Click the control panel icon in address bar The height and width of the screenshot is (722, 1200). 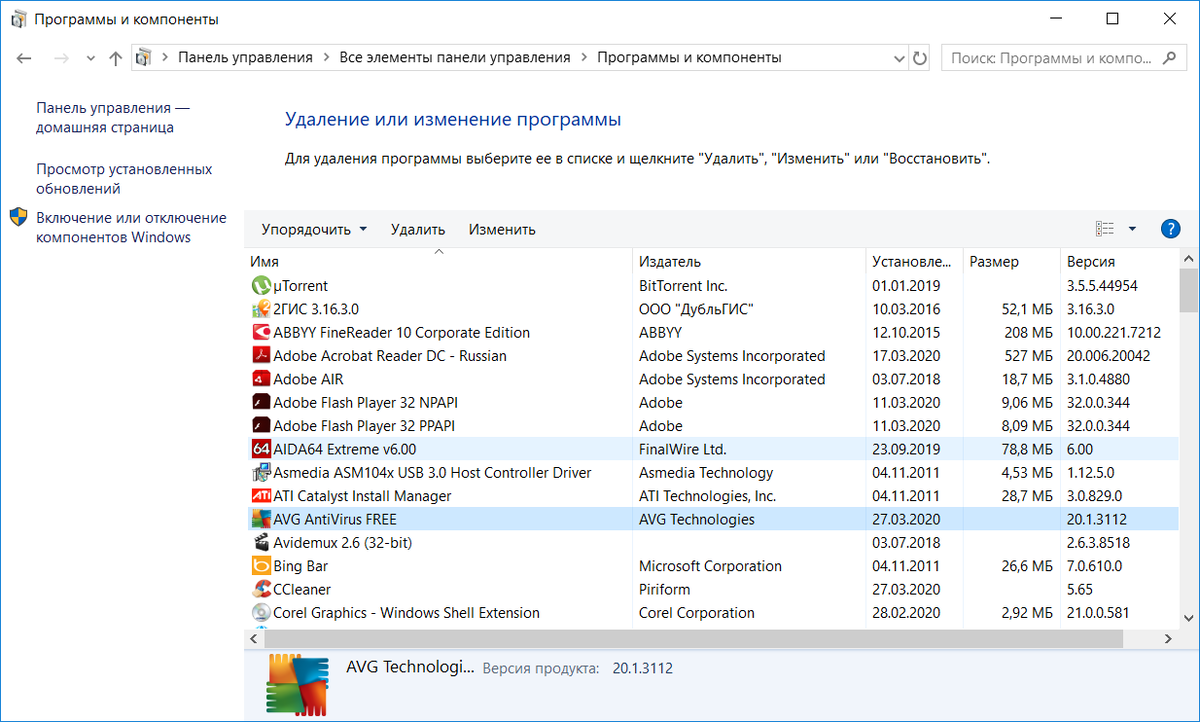click(x=143, y=58)
